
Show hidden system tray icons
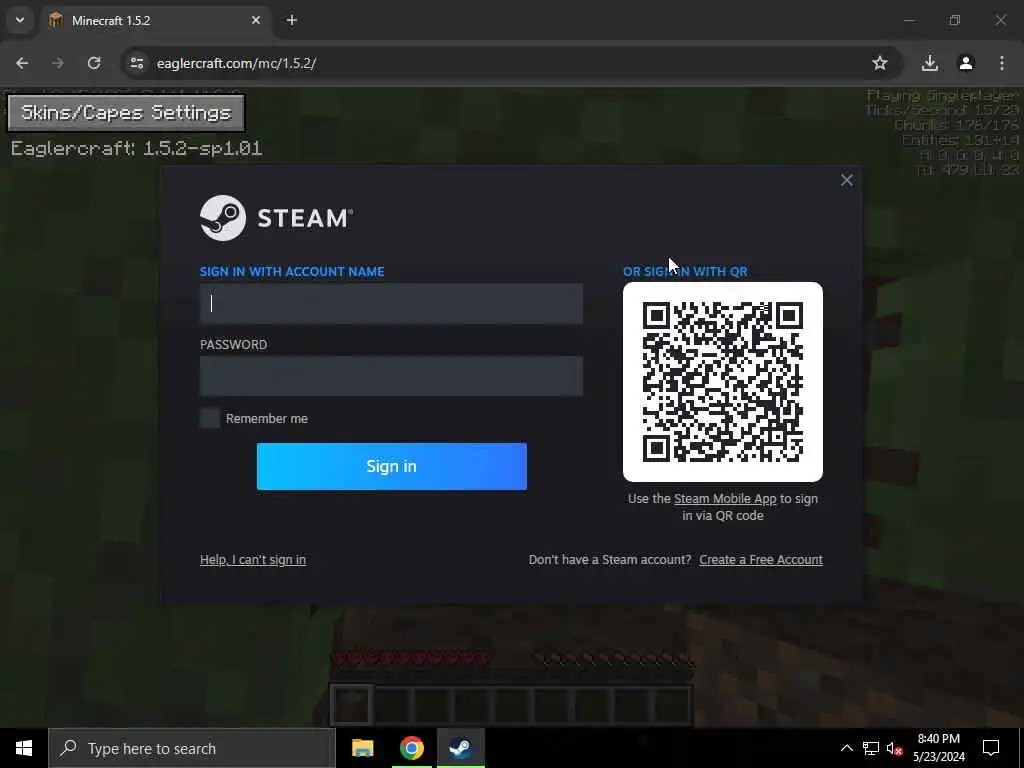point(846,748)
